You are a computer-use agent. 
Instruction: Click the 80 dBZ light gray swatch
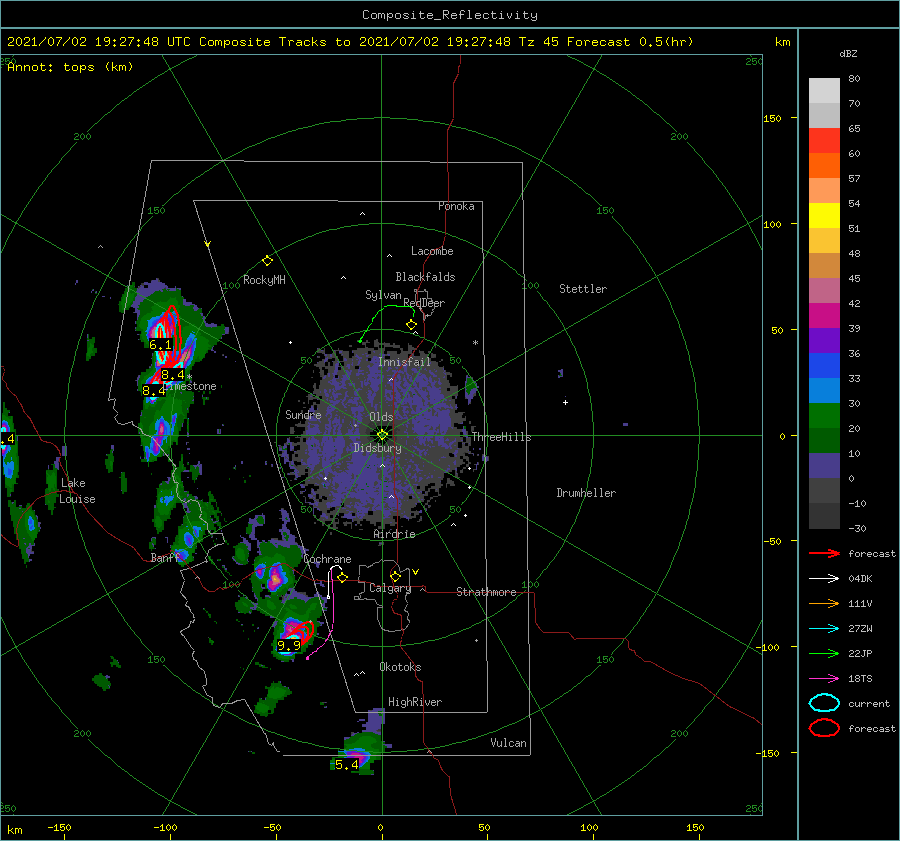click(x=824, y=91)
